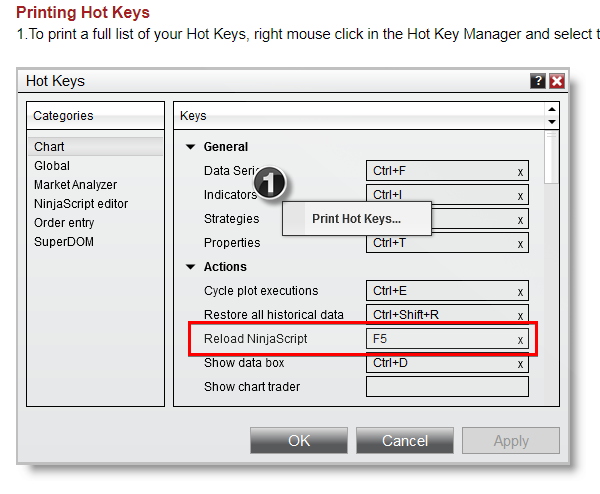This screenshot has width=600, height=494.
Task: Click the Keys list scroll up arrow
Action: [x=551, y=109]
